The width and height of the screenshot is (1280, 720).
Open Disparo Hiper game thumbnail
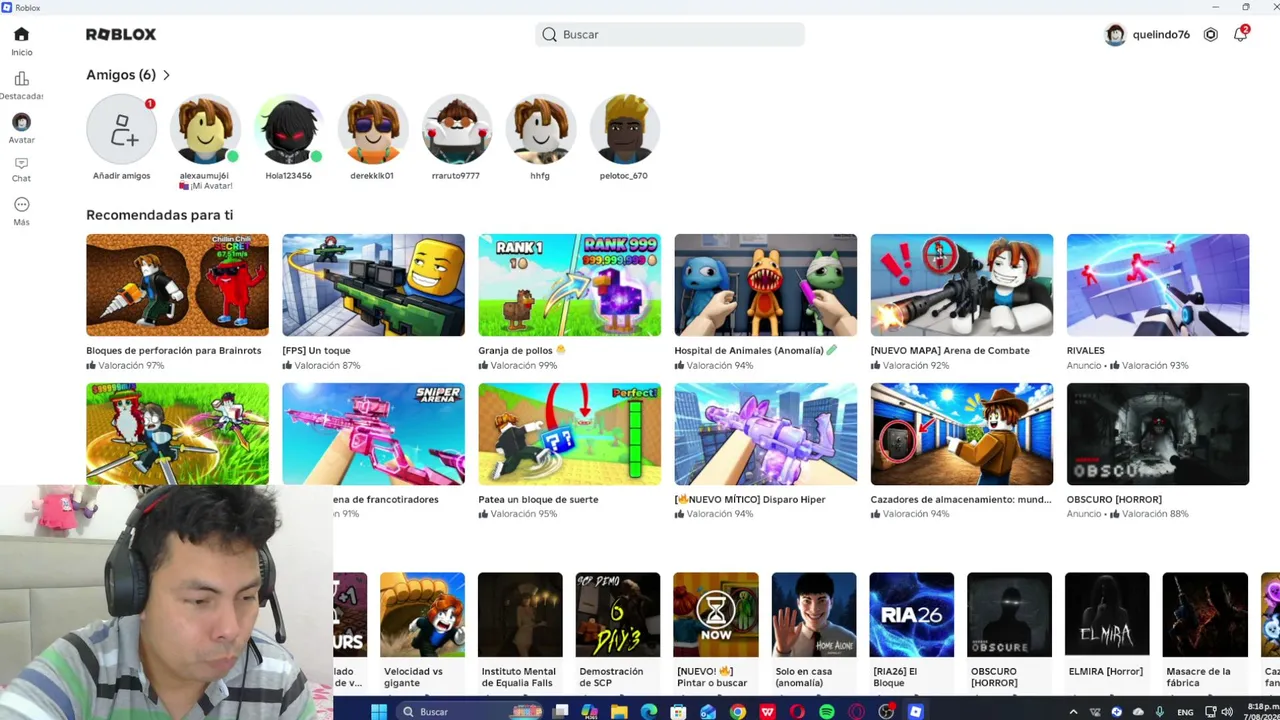point(765,434)
